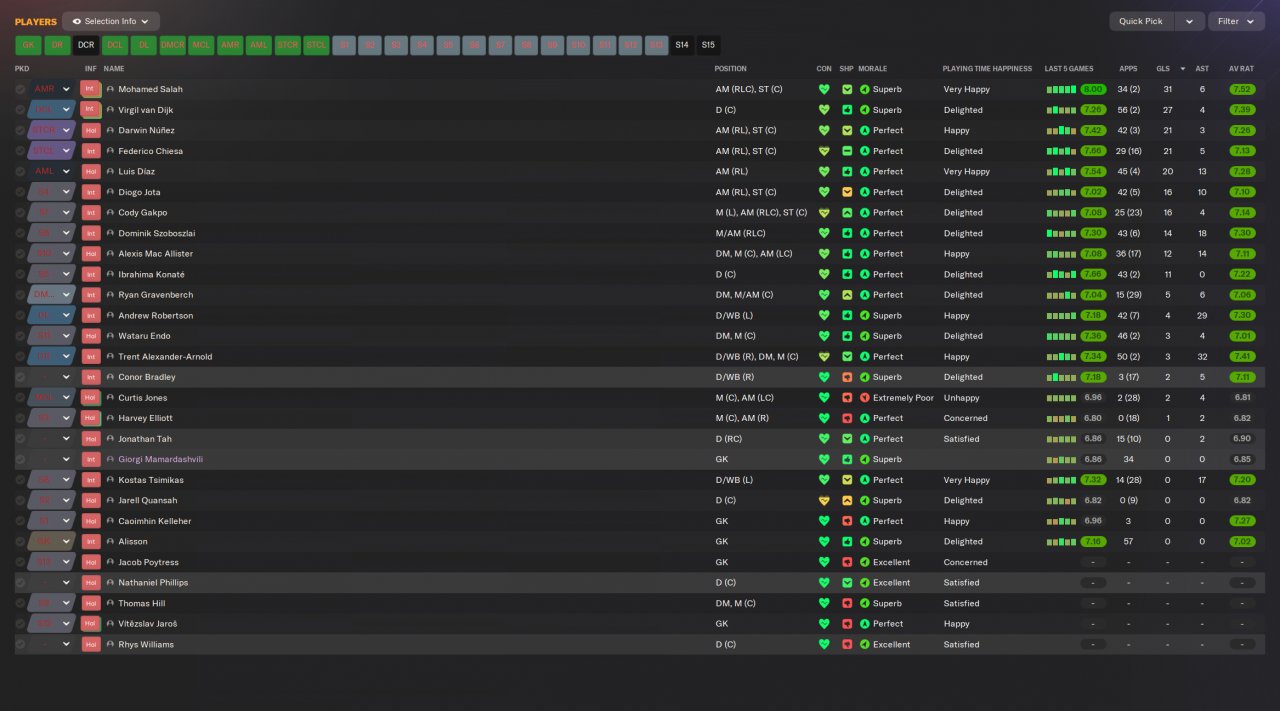Screen dimensions: 1280x711
Task: Toggle the pick checkmark for Ibrahima Konaté
Action: pos(20,274)
